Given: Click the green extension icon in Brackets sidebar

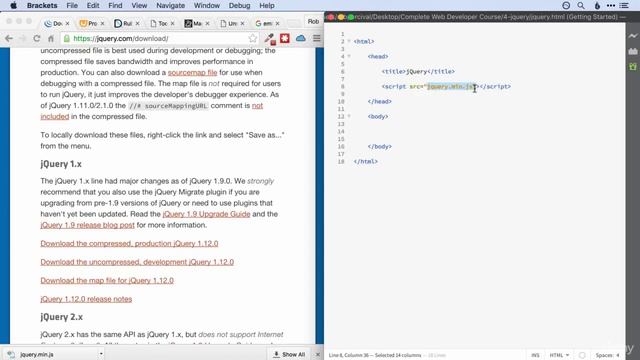Looking at the screenshot, I should 633,66.
